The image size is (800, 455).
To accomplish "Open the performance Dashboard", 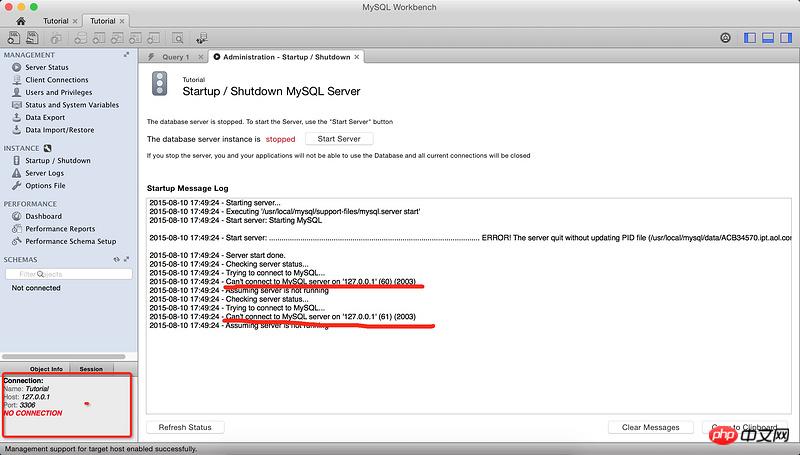I will (x=43, y=216).
